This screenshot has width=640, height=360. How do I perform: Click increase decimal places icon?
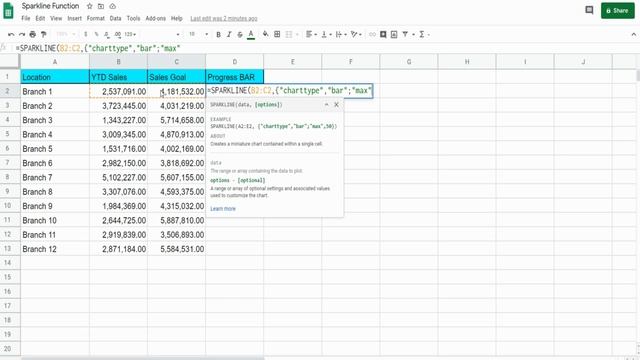(x=118, y=34)
